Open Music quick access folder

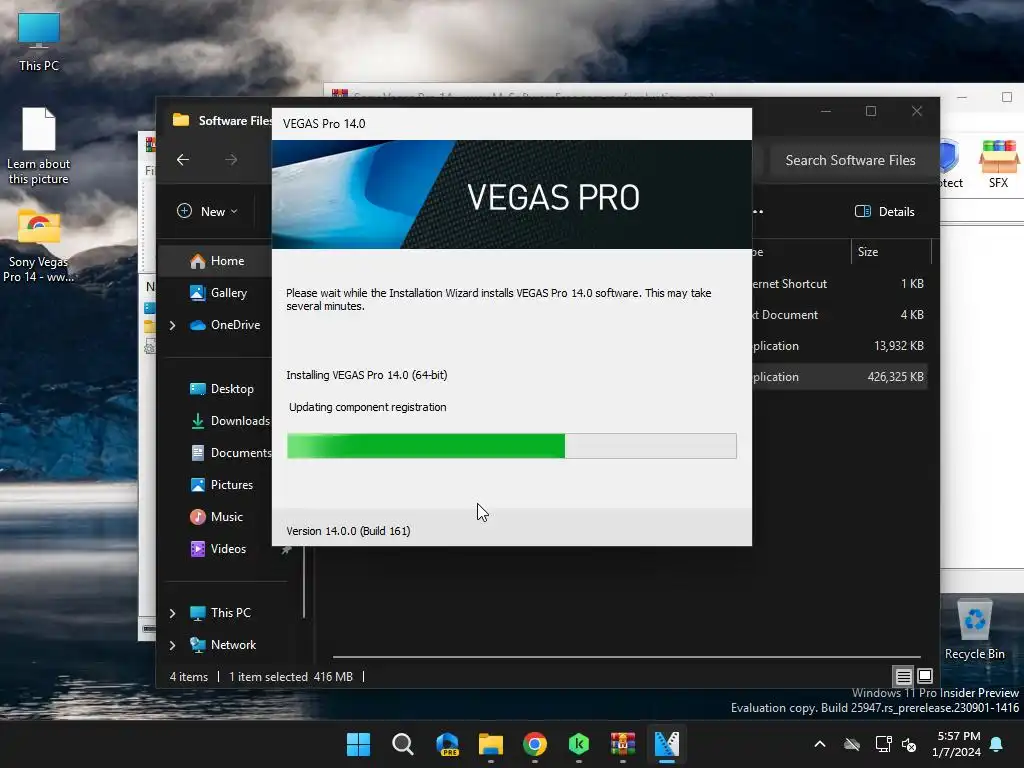click(216, 517)
